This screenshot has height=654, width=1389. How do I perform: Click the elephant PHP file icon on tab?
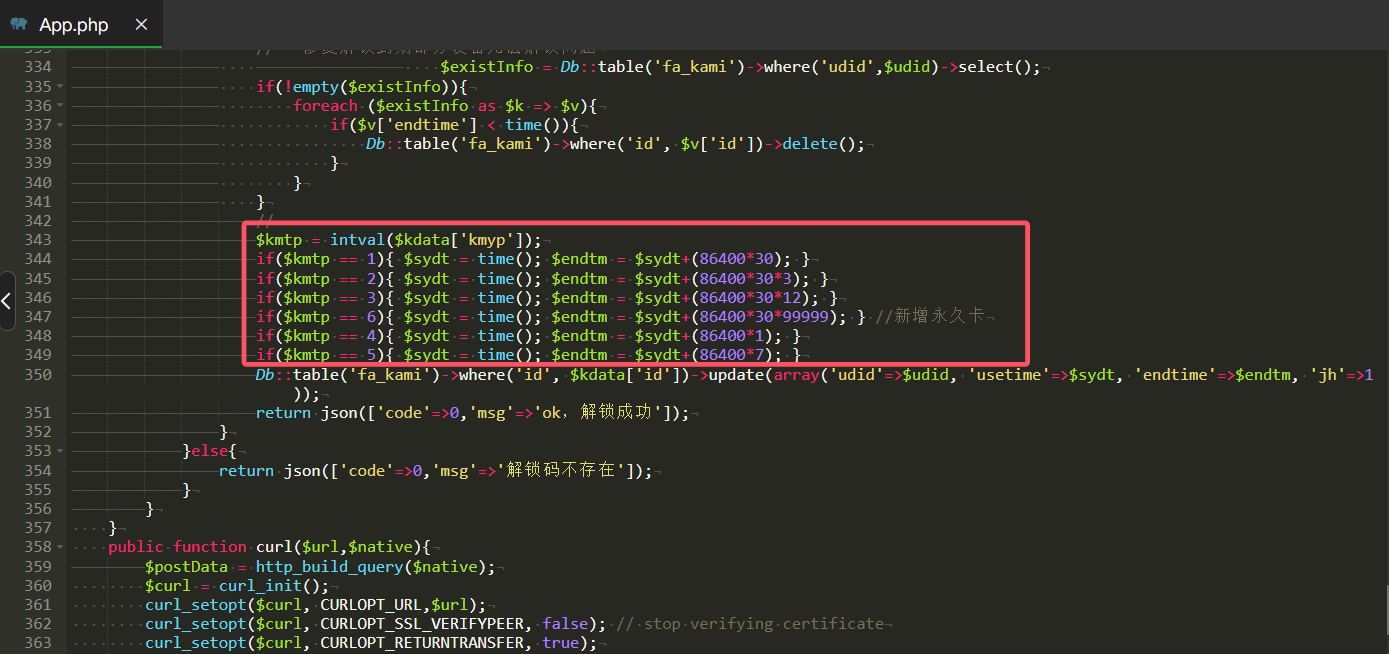pos(19,25)
